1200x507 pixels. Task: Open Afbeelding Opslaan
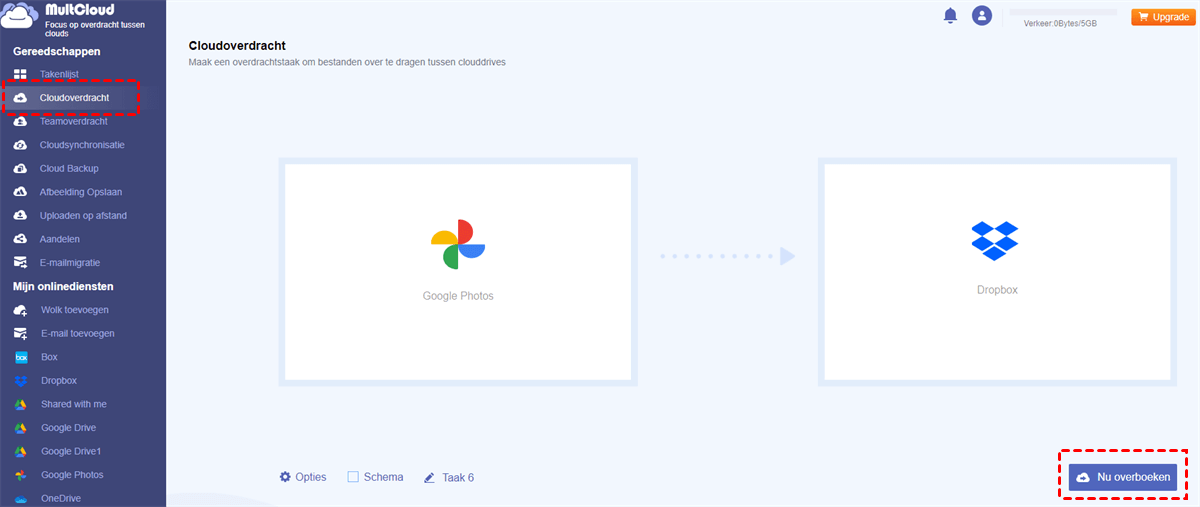[x=80, y=192]
